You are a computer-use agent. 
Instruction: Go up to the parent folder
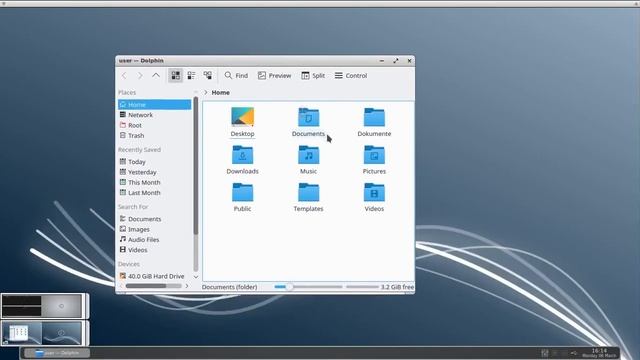coord(156,76)
